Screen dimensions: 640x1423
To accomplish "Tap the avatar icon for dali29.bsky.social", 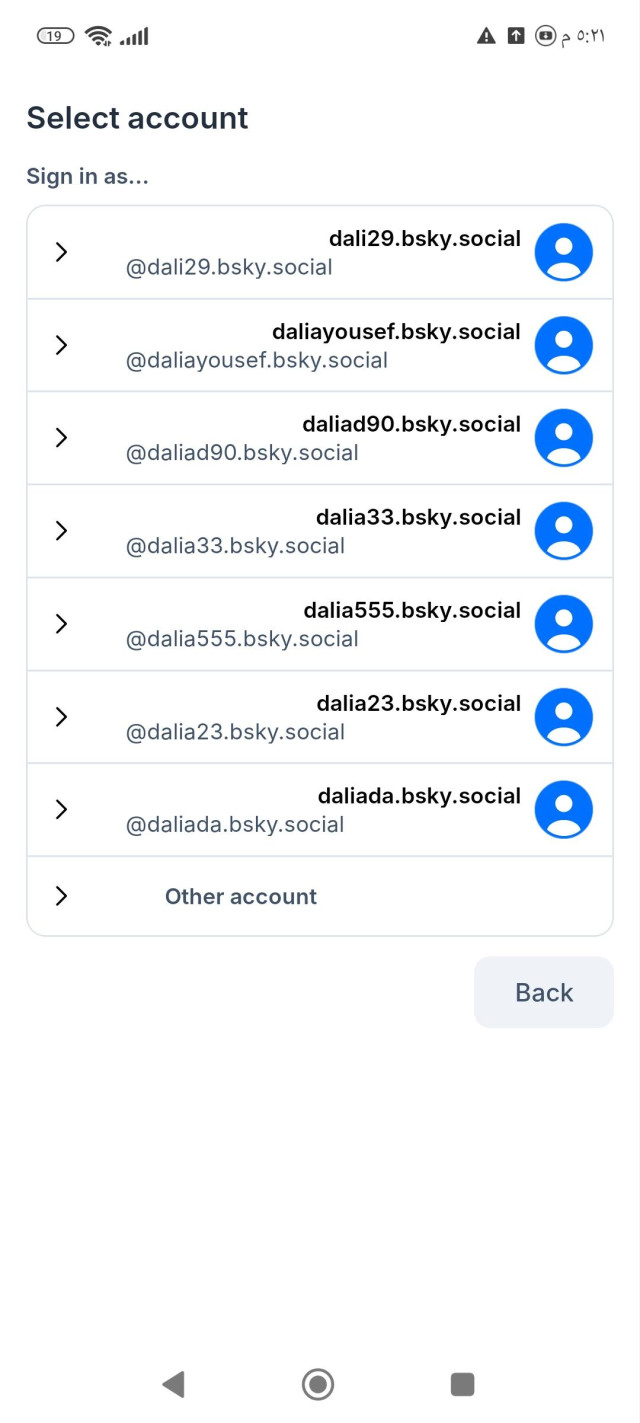I will coord(564,252).
